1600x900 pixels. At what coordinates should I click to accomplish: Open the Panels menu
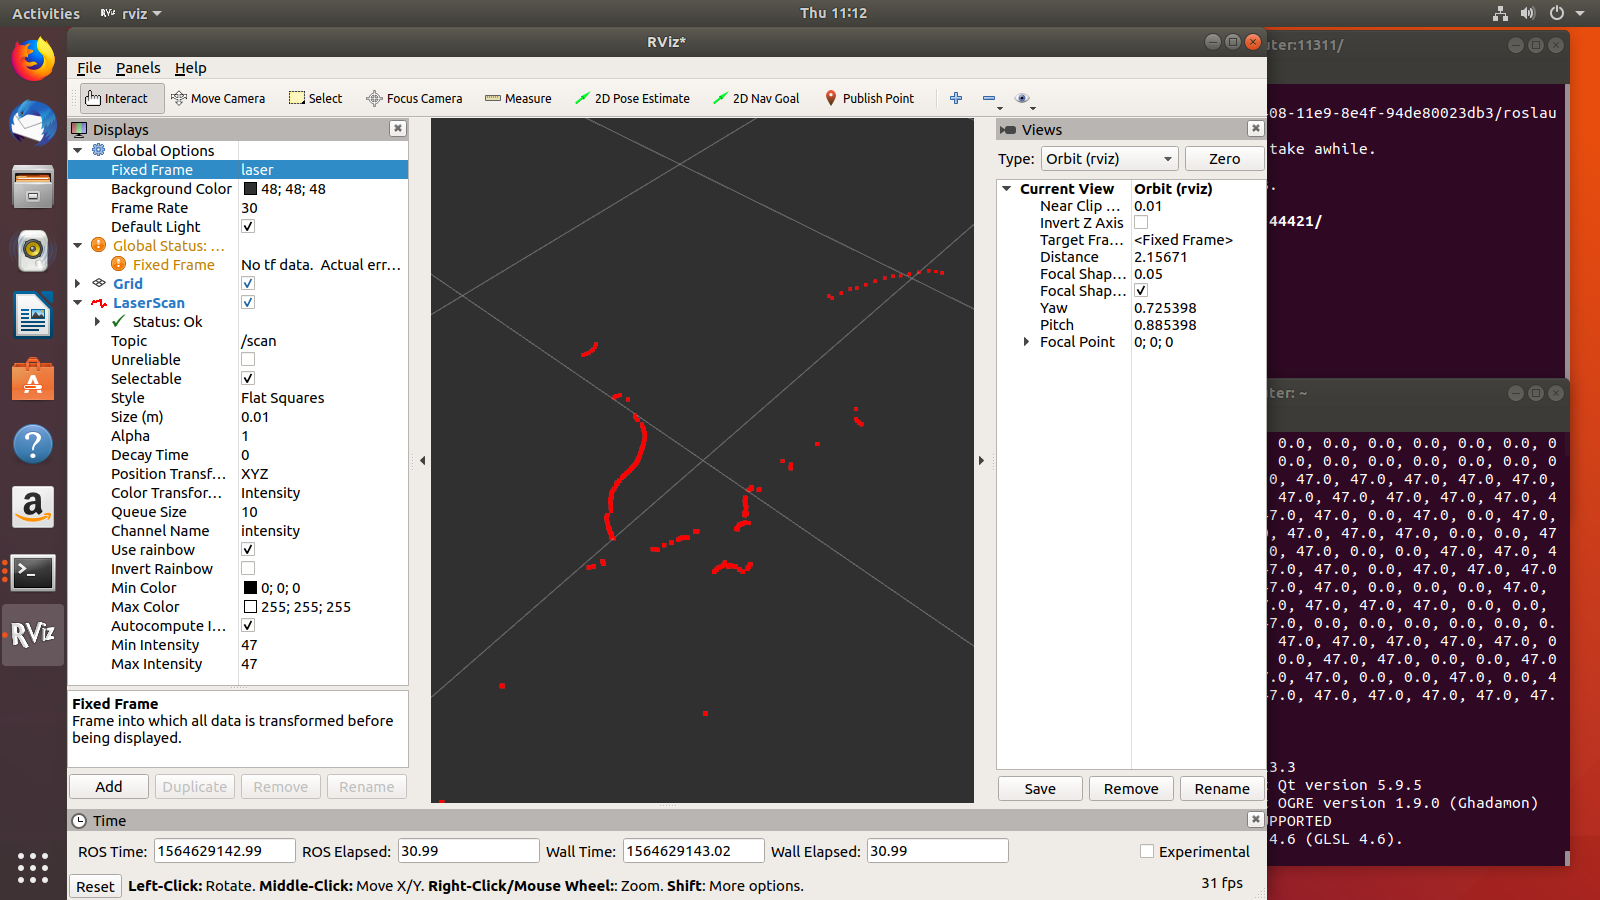click(x=138, y=67)
